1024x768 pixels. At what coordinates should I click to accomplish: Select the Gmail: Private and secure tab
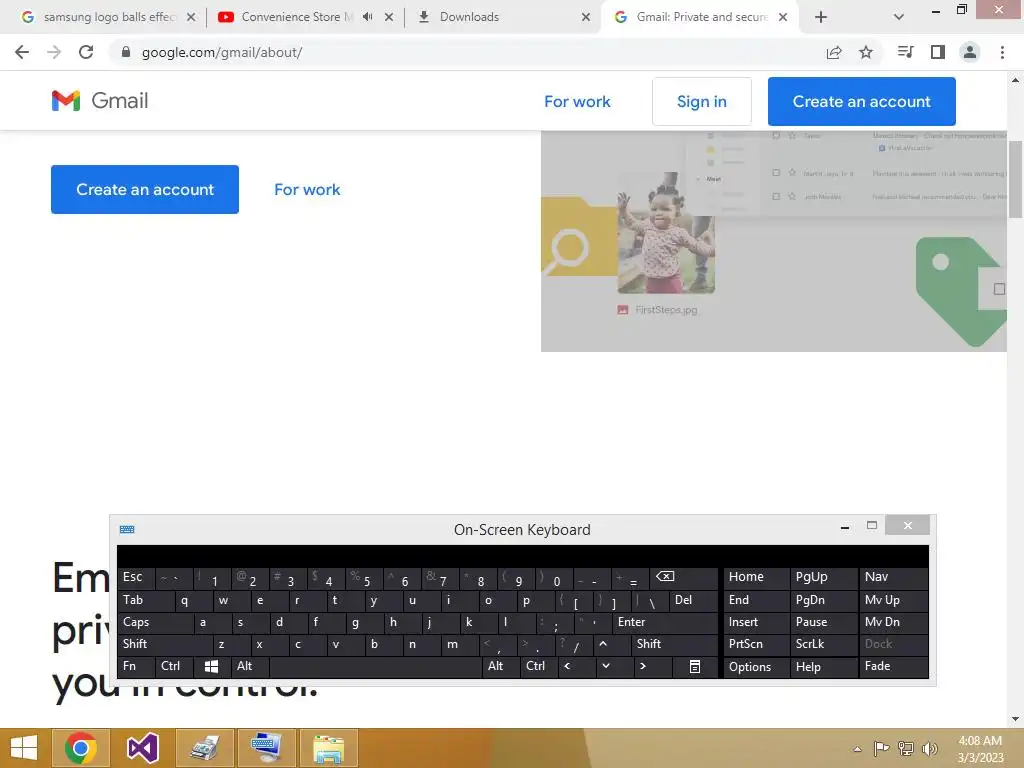(701, 17)
